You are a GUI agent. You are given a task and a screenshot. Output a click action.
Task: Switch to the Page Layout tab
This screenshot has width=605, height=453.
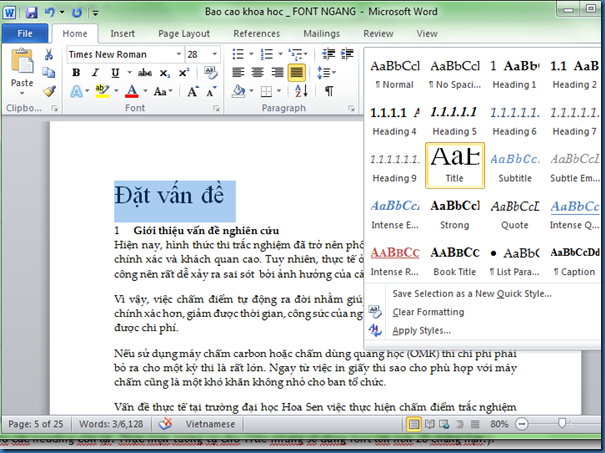coord(184,34)
